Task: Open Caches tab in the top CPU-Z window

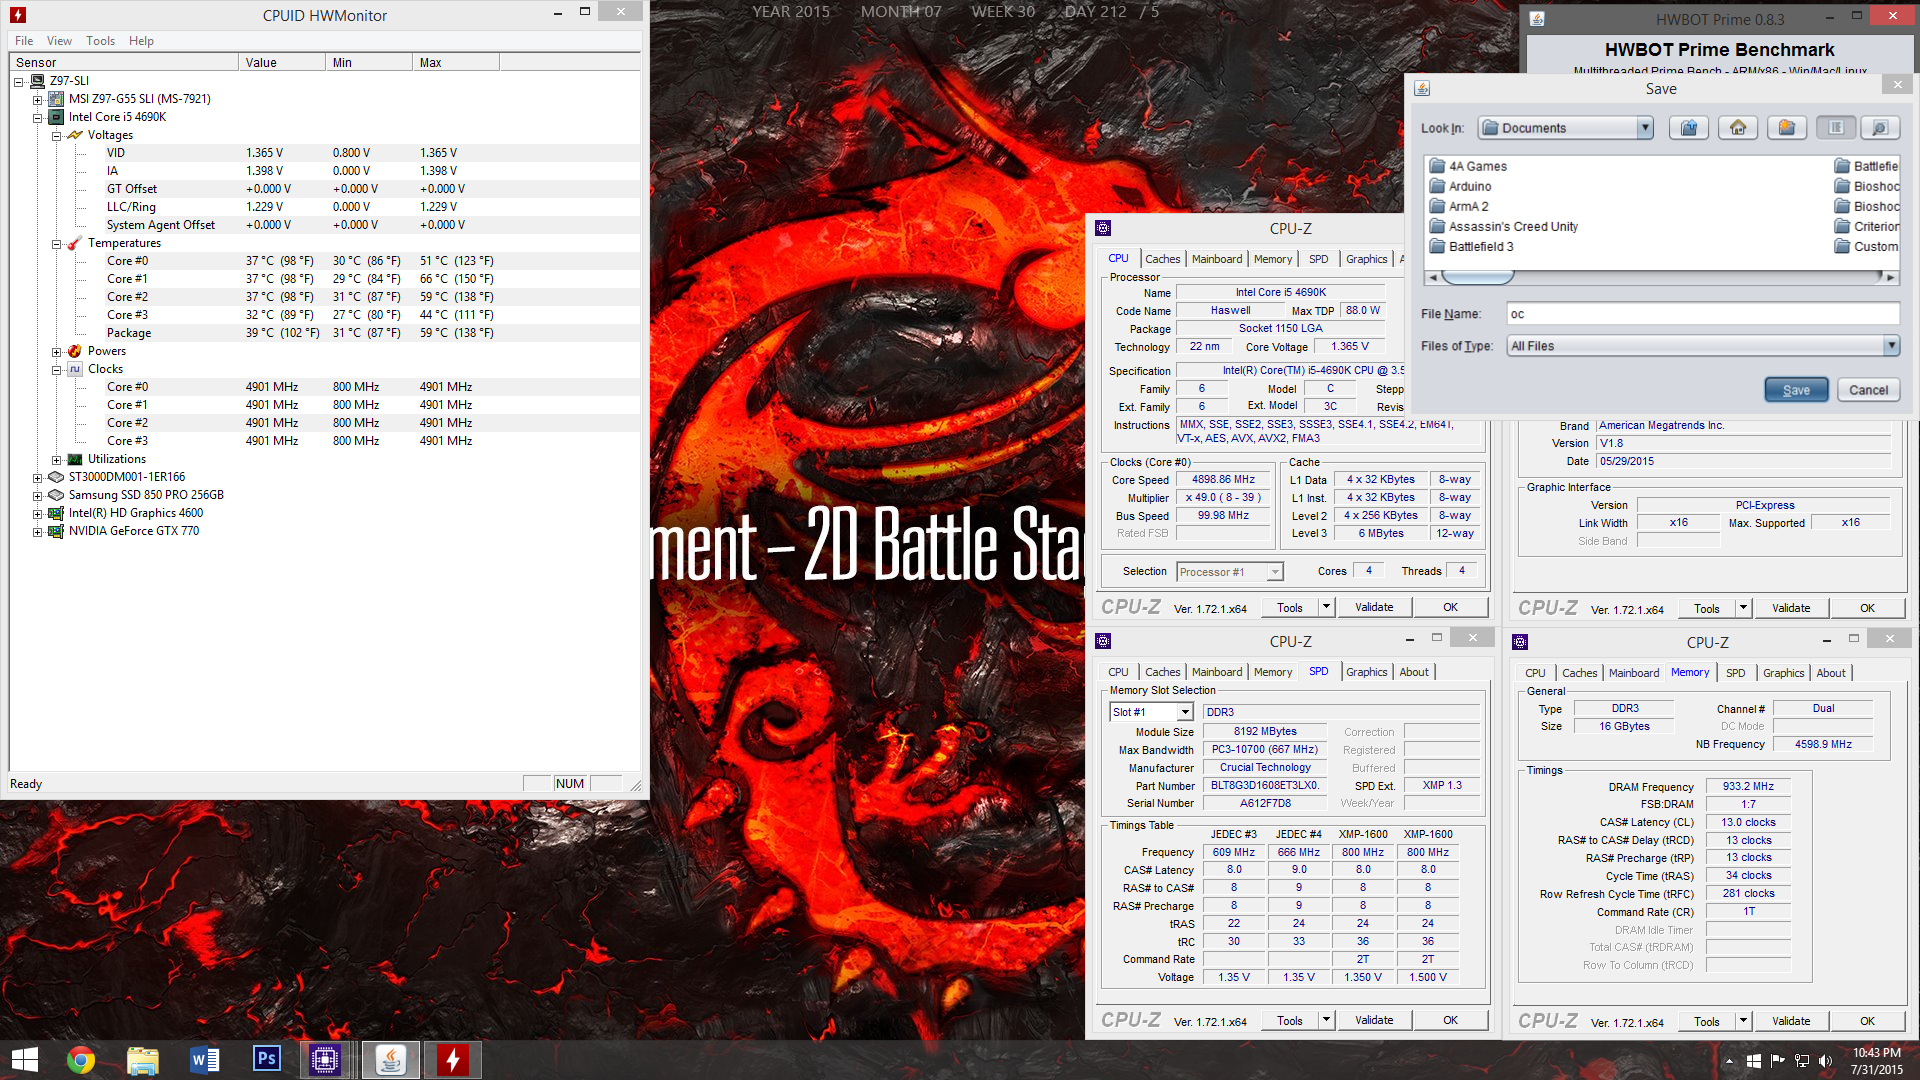Action: (x=1162, y=259)
